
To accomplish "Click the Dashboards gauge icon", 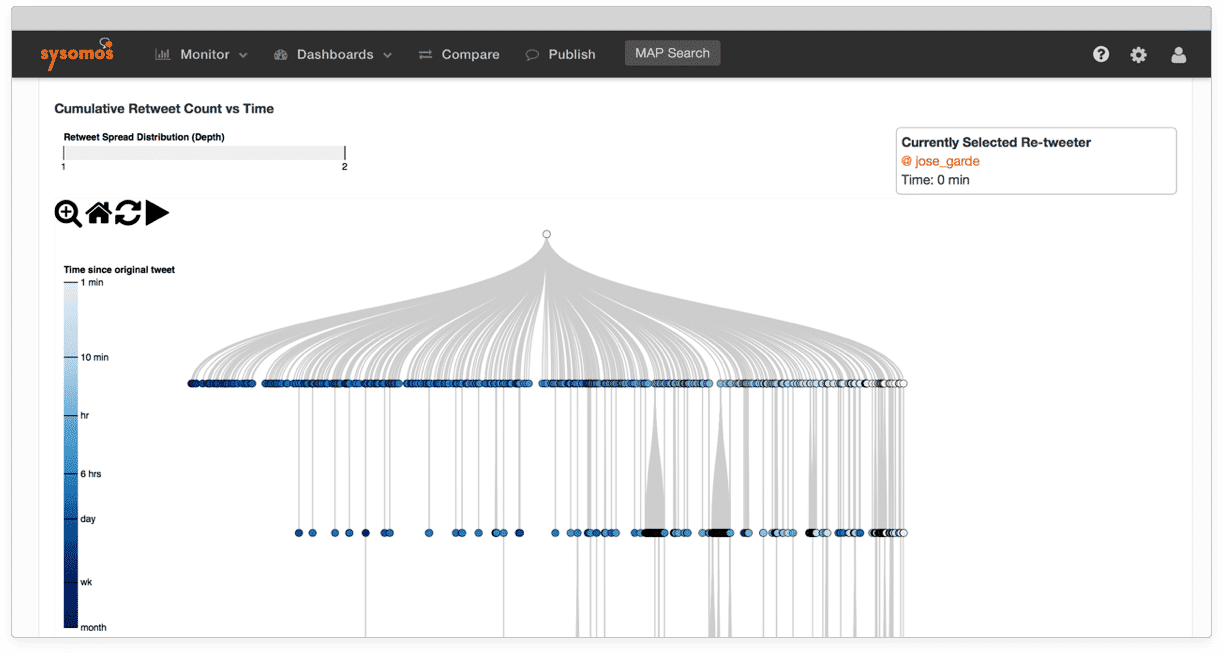I will [x=281, y=54].
